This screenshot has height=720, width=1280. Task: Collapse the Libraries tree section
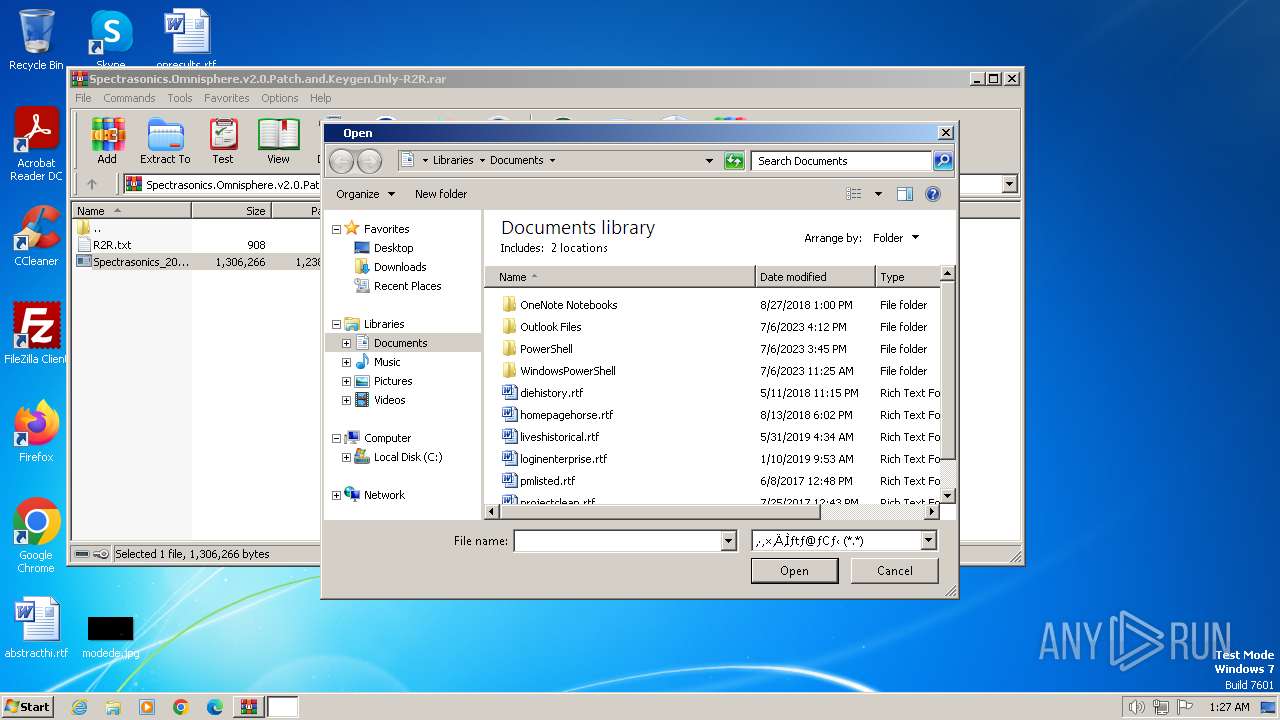pos(337,324)
